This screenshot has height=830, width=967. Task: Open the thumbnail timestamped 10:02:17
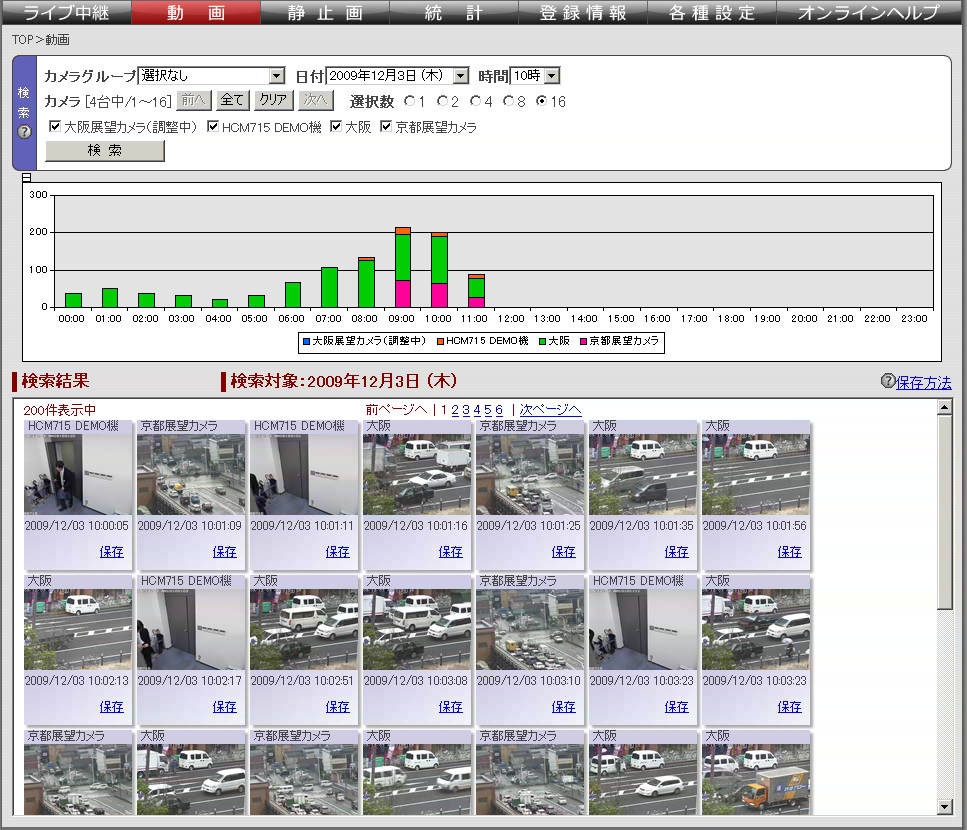(x=191, y=630)
